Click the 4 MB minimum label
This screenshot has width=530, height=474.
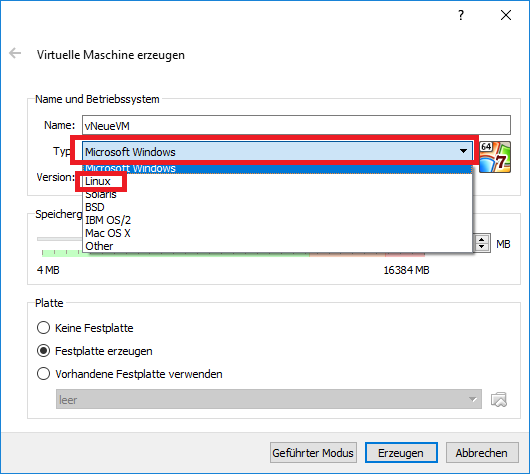click(48, 270)
